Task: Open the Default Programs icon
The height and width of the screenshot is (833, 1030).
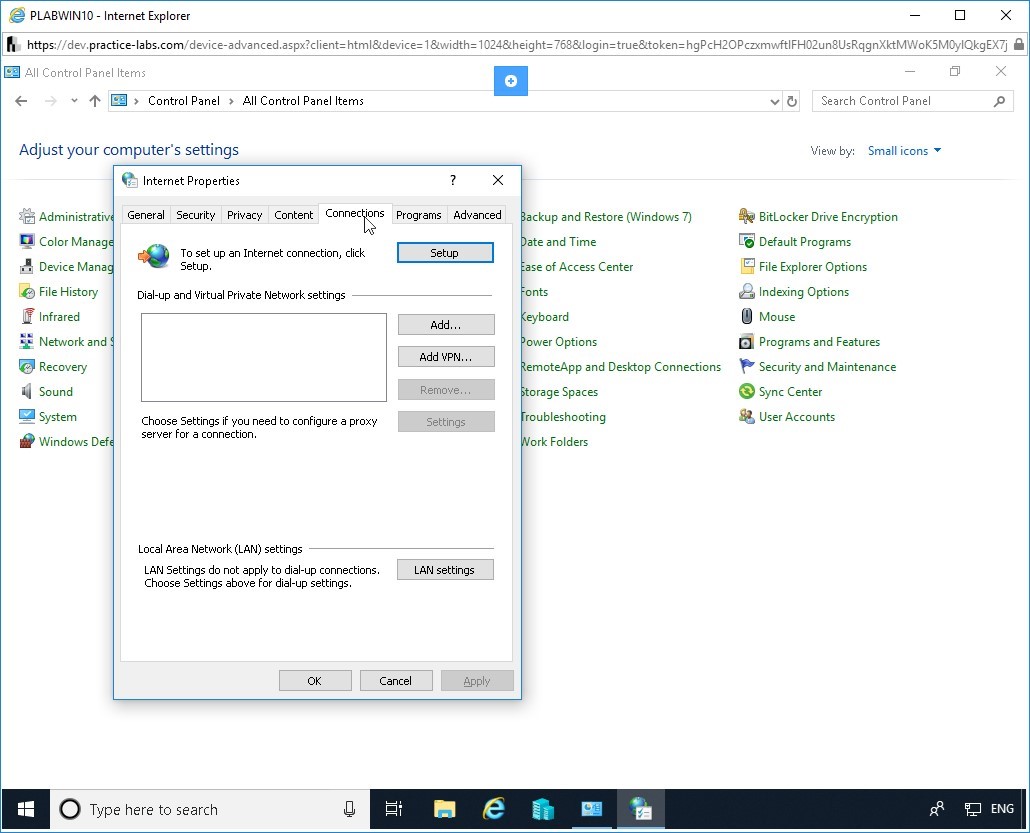Action: pos(747,241)
